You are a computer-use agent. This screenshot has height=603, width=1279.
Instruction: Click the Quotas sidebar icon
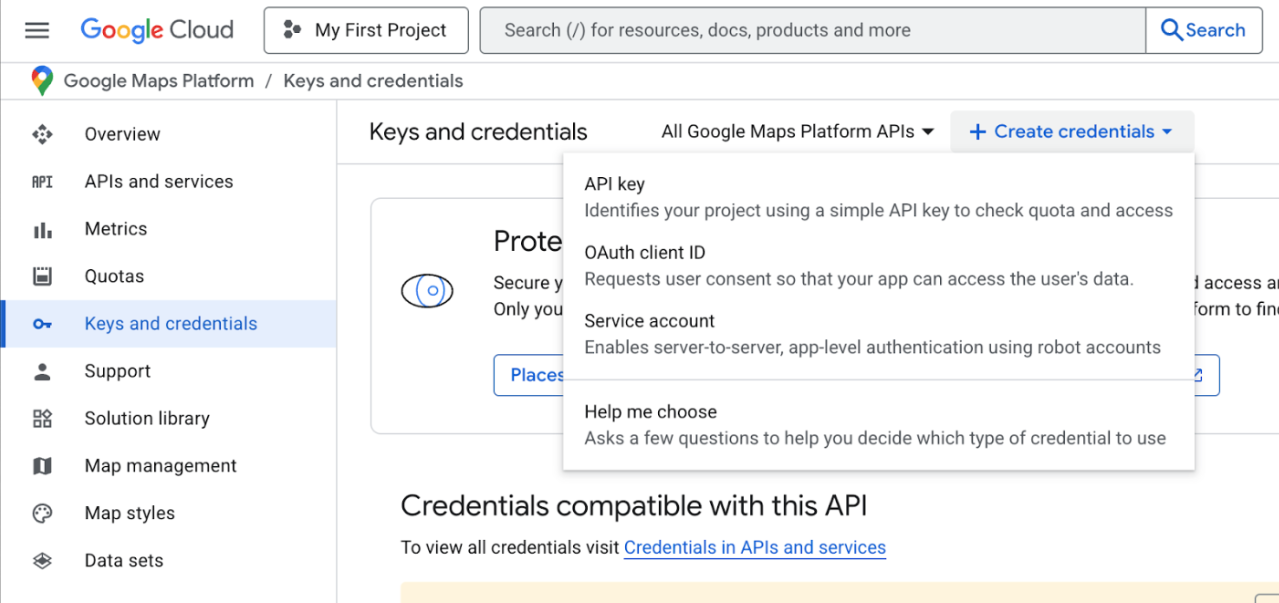tap(42, 276)
